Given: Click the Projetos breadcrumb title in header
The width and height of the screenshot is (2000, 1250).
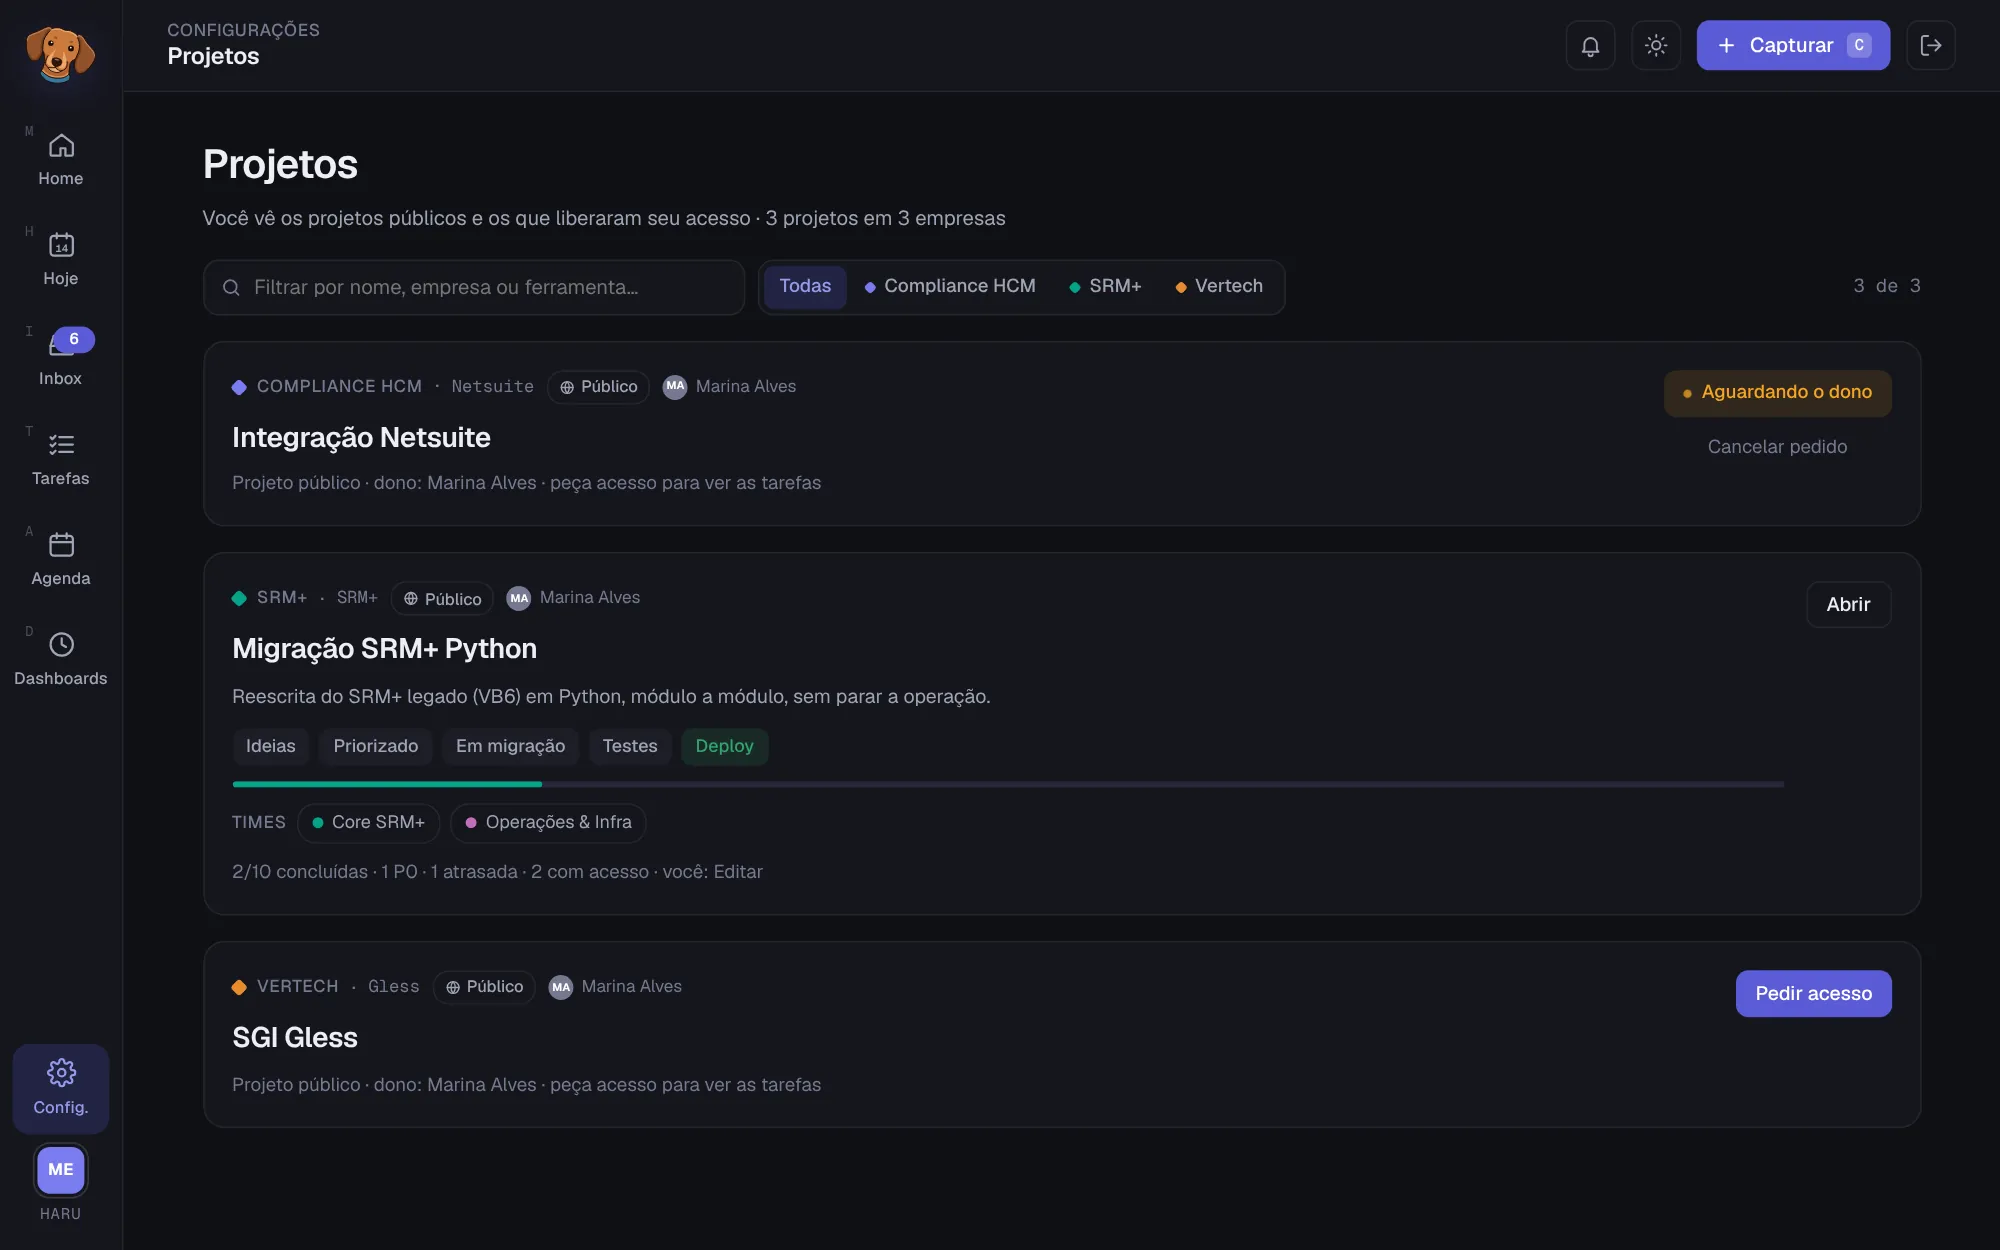Looking at the screenshot, I should point(213,57).
